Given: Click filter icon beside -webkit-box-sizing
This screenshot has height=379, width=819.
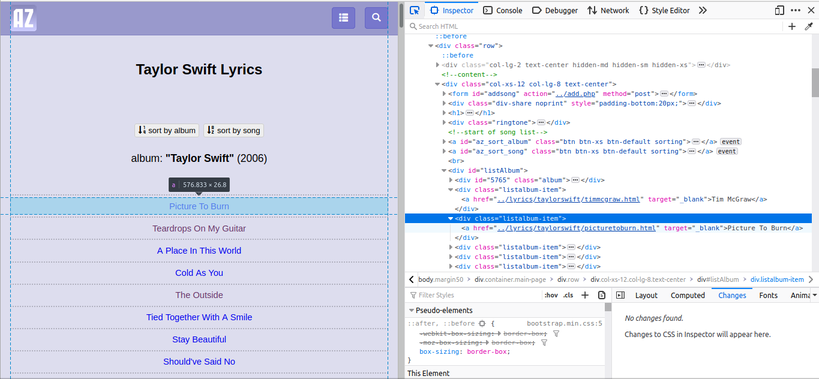Looking at the screenshot, I should tap(556, 333).
